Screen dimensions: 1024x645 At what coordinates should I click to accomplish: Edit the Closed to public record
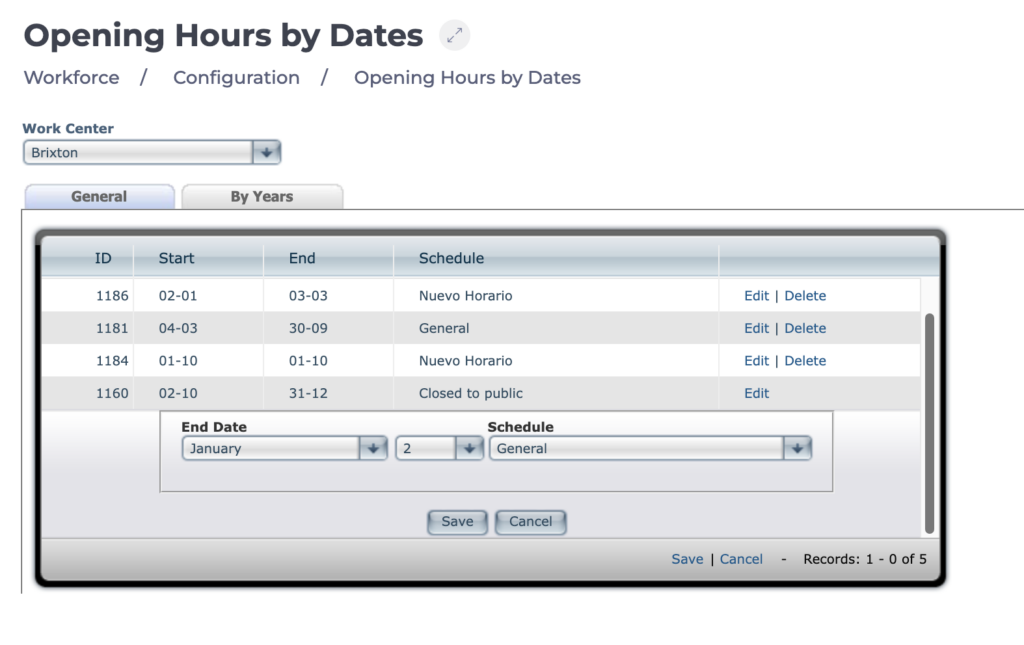(756, 393)
